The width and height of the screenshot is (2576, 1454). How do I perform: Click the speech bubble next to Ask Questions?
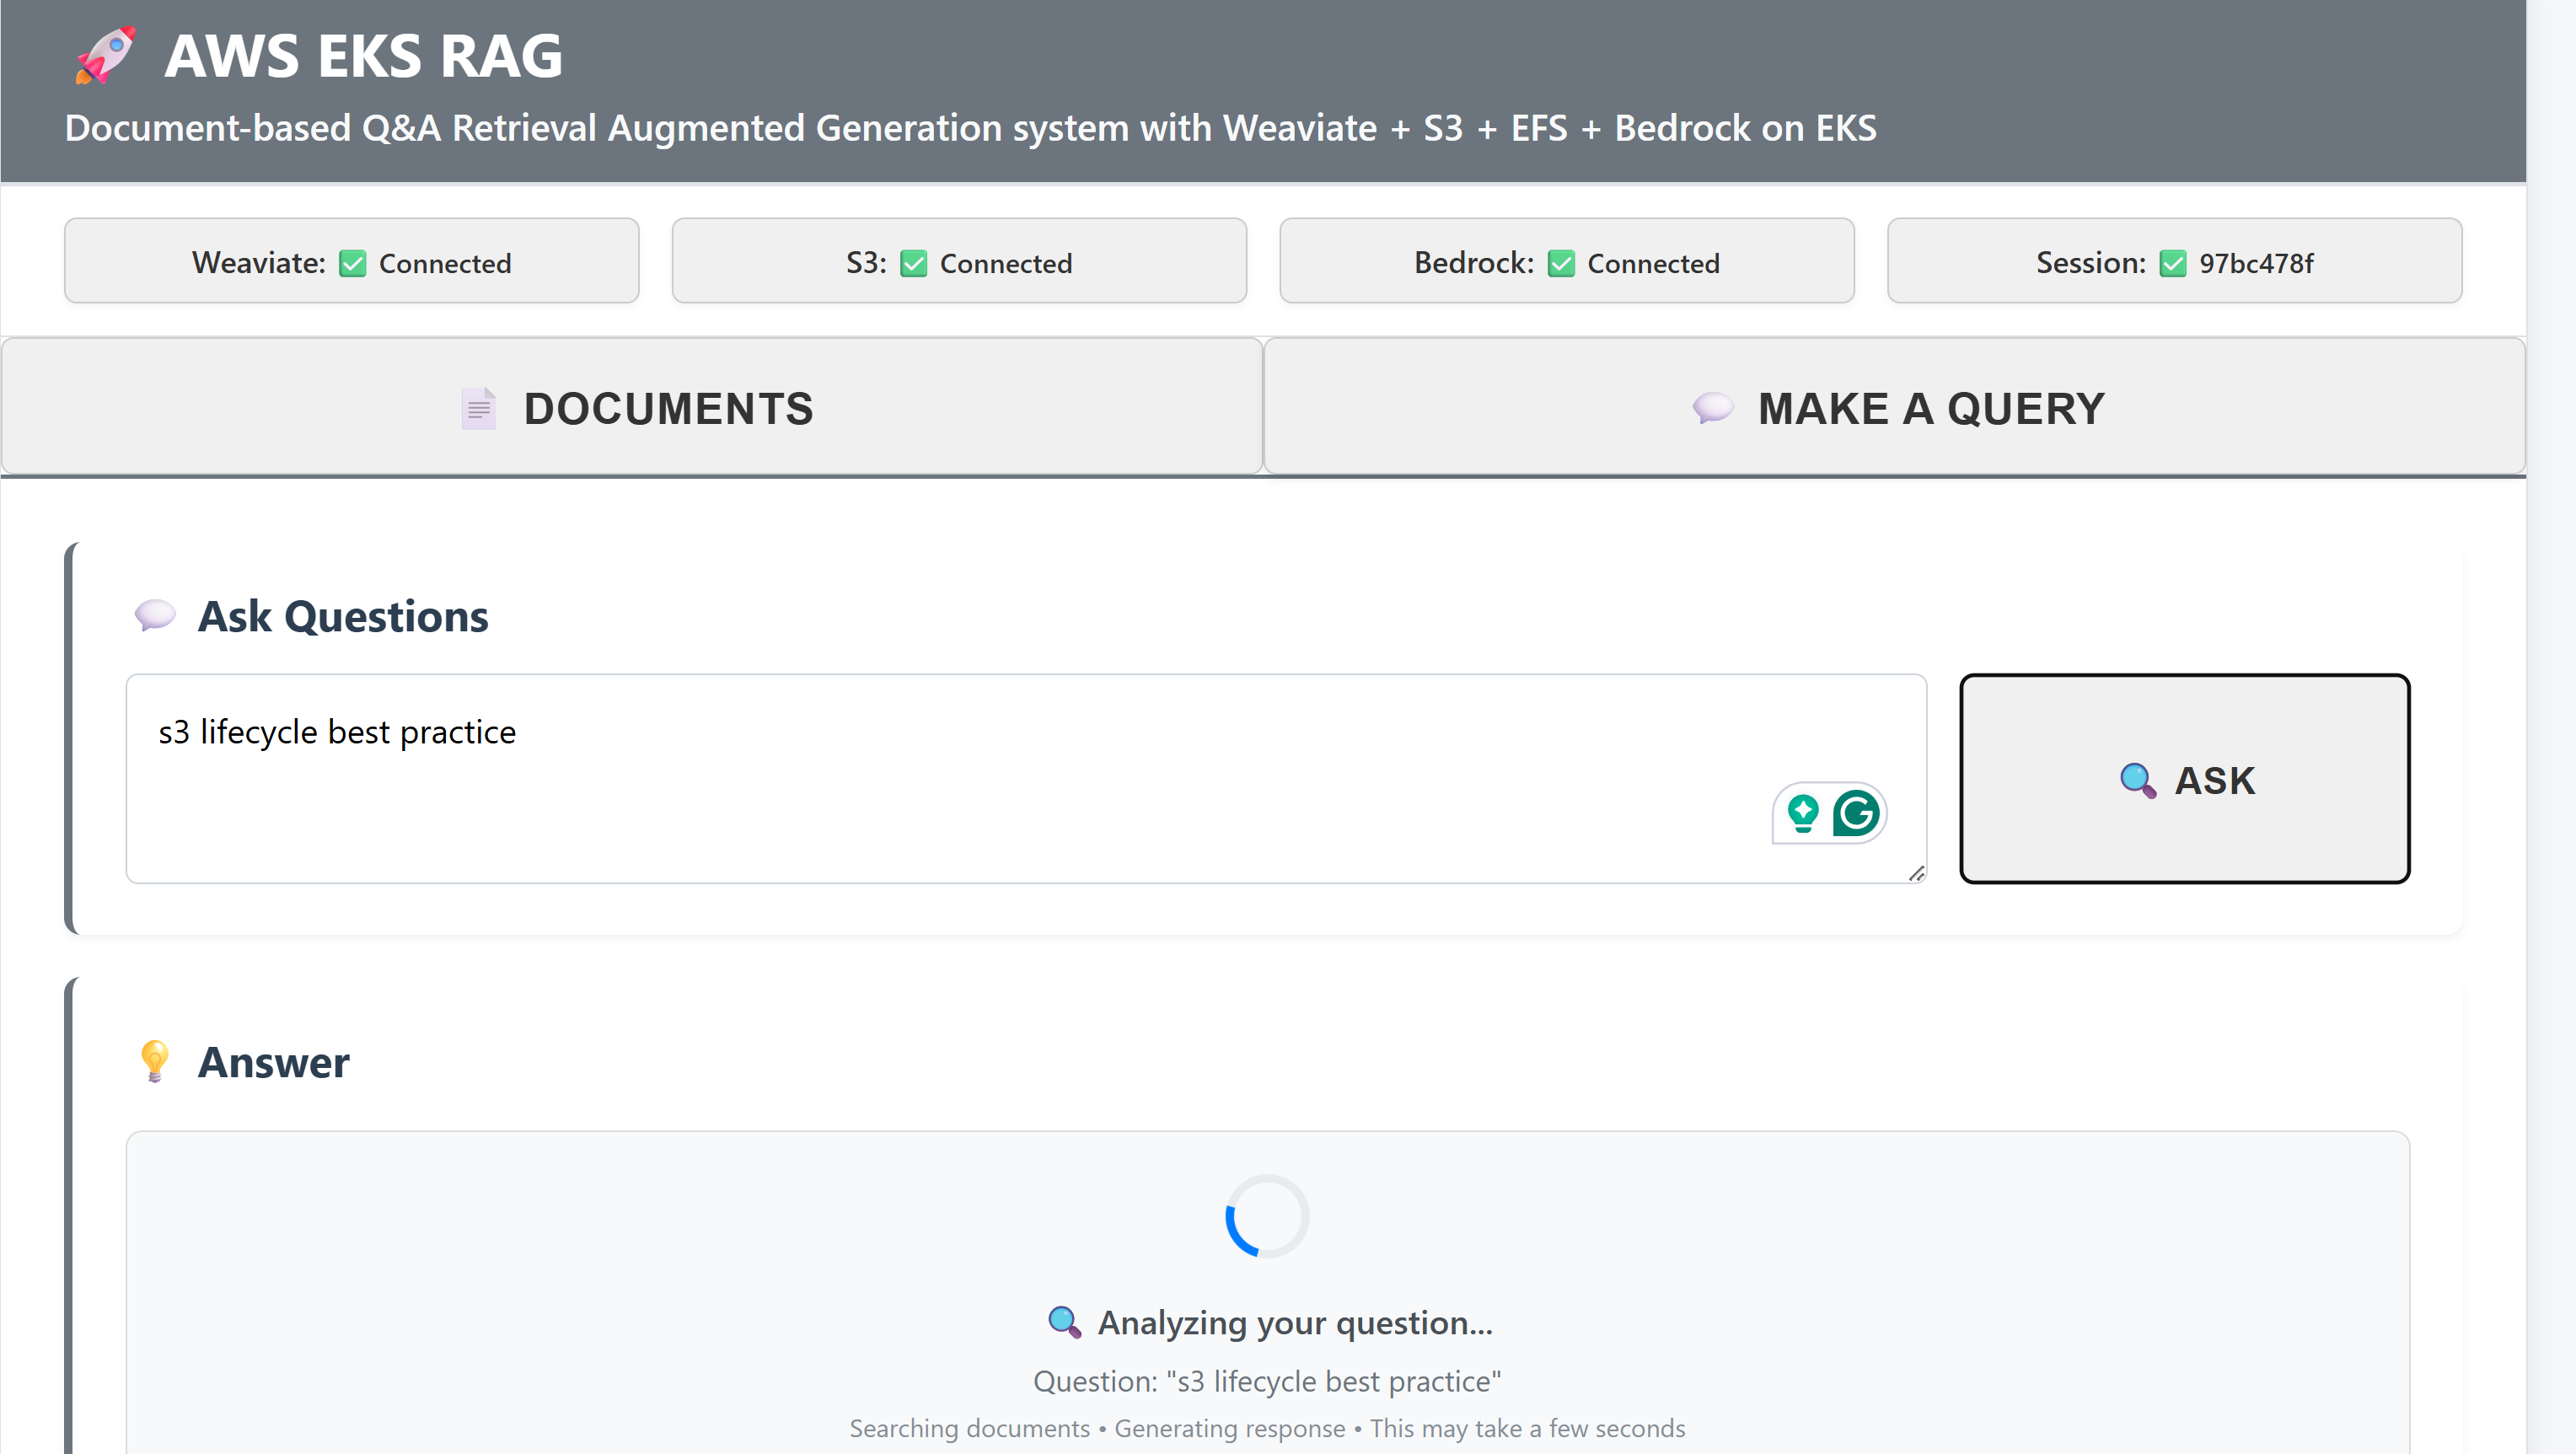point(154,615)
